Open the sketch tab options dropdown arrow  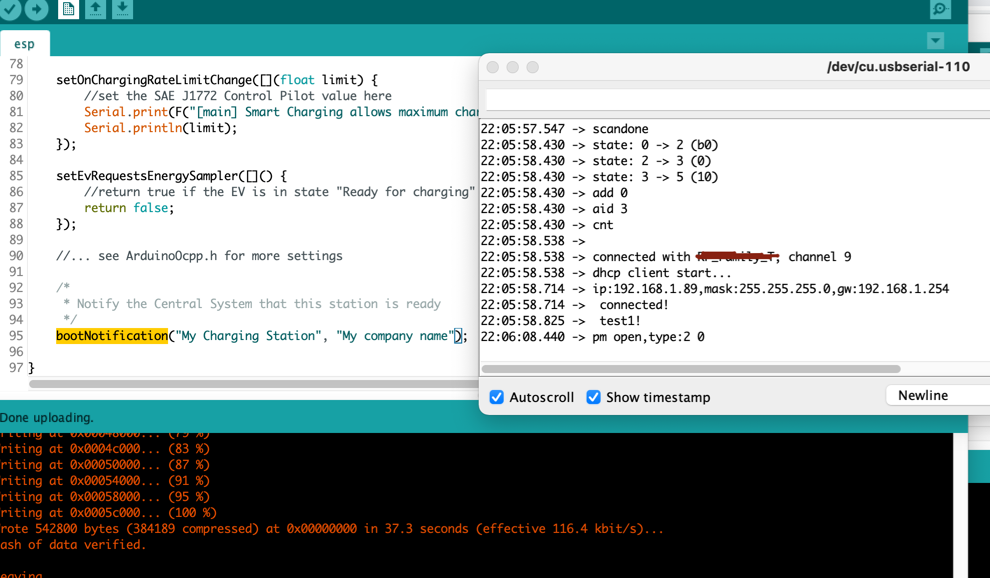tap(935, 41)
